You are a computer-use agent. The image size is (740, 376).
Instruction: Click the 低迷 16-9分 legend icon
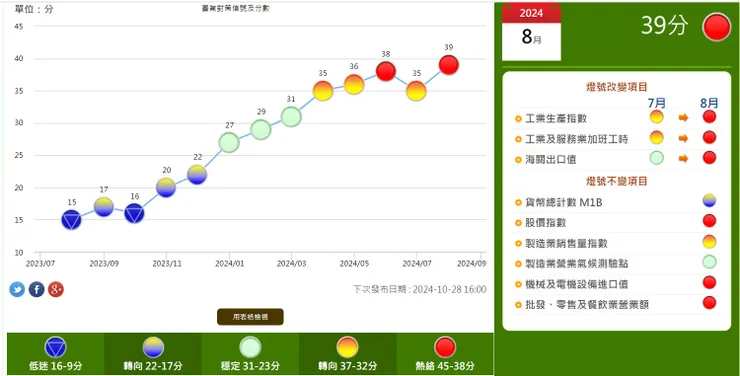[55, 347]
